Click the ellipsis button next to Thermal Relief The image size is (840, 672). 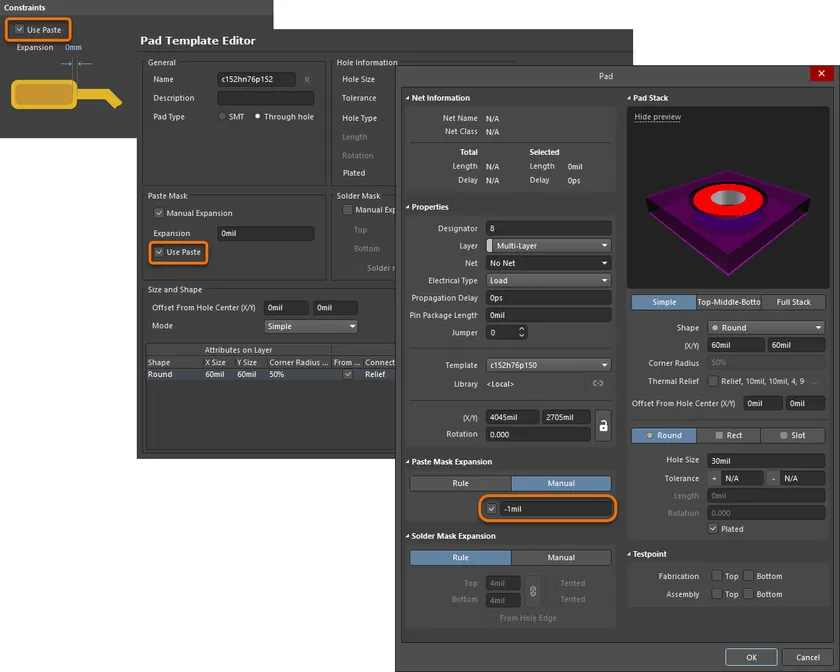click(815, 382)
